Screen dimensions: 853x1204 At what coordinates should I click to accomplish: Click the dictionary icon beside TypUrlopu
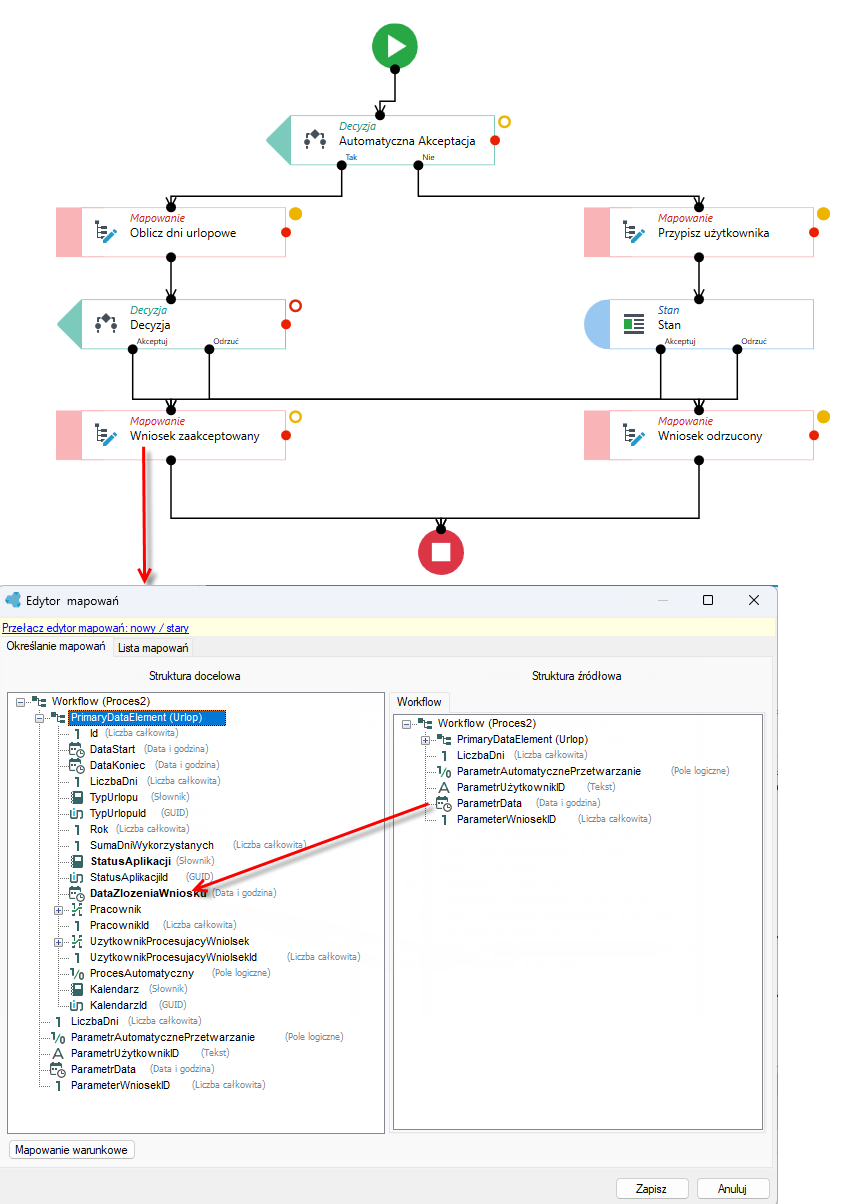point(76,797)
